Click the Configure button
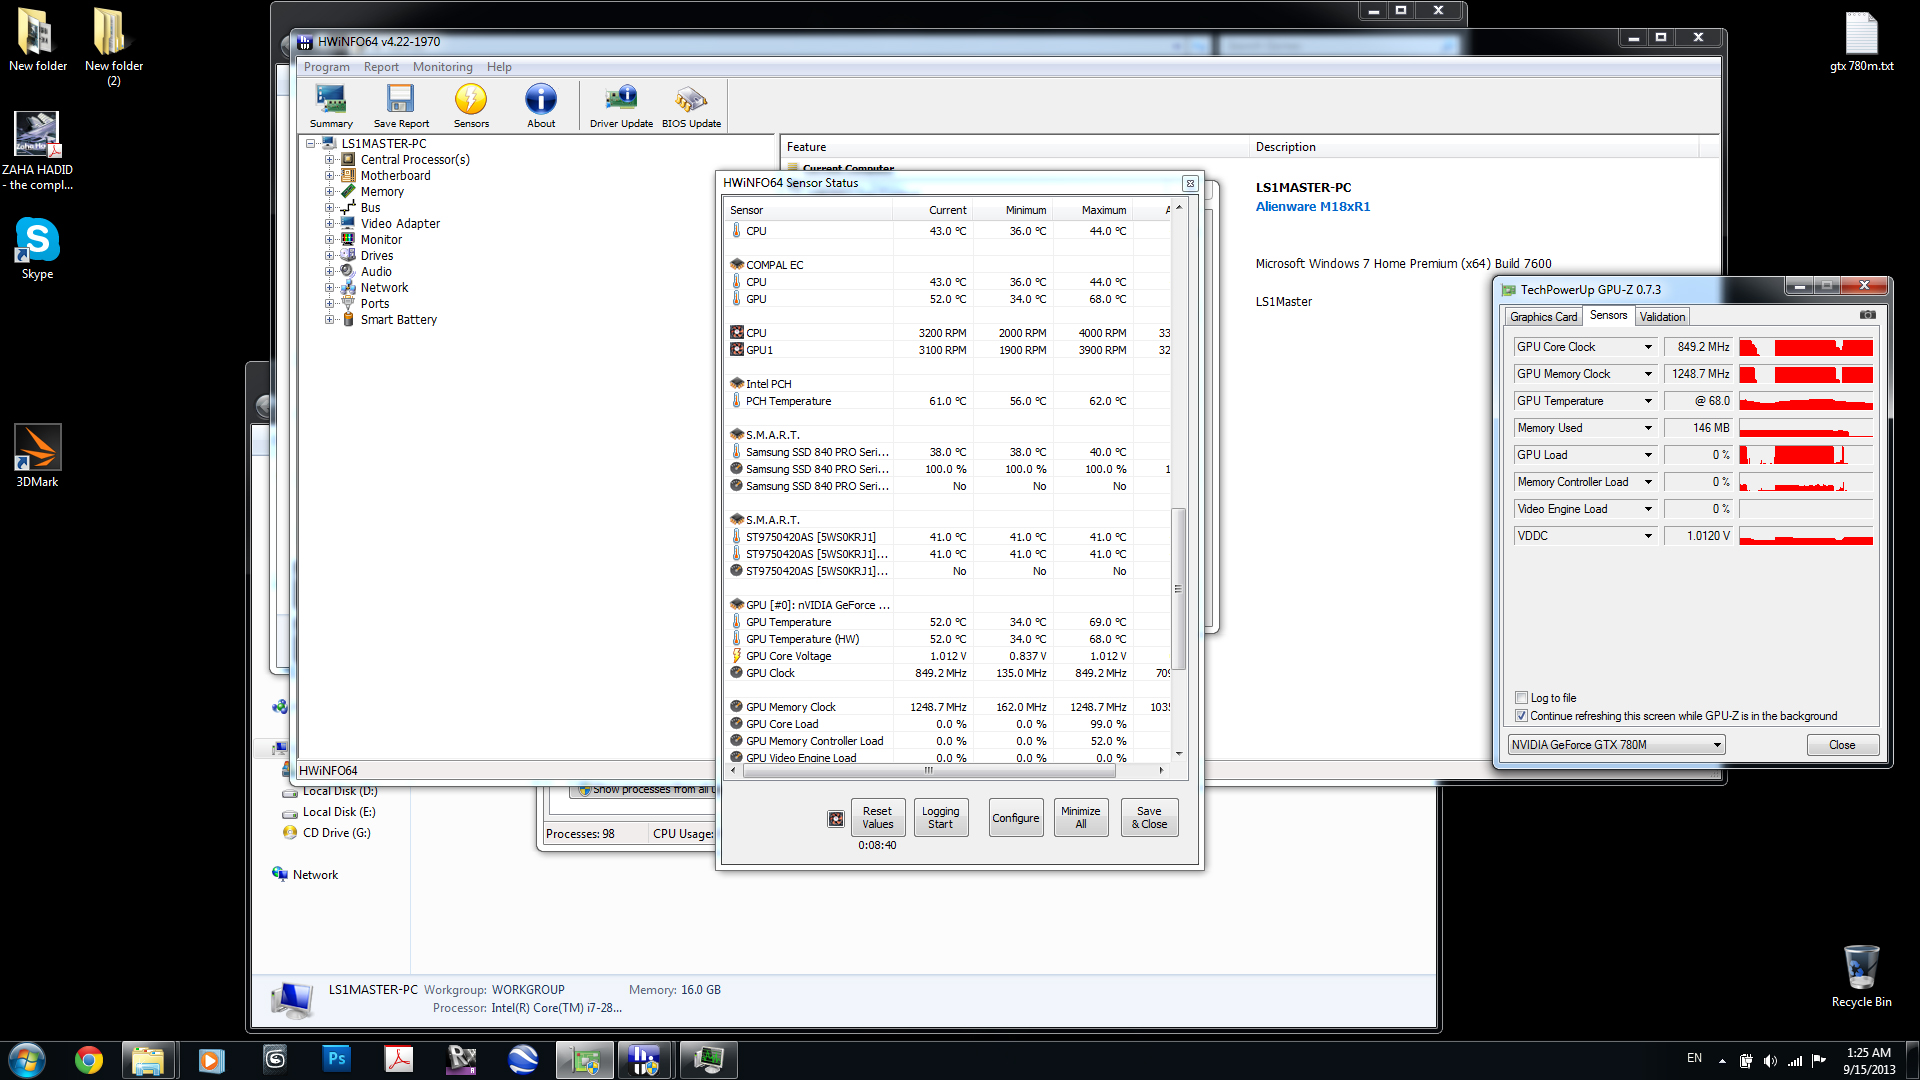Viewport: 1920px width, 1080px height. tap(1016, 818)
